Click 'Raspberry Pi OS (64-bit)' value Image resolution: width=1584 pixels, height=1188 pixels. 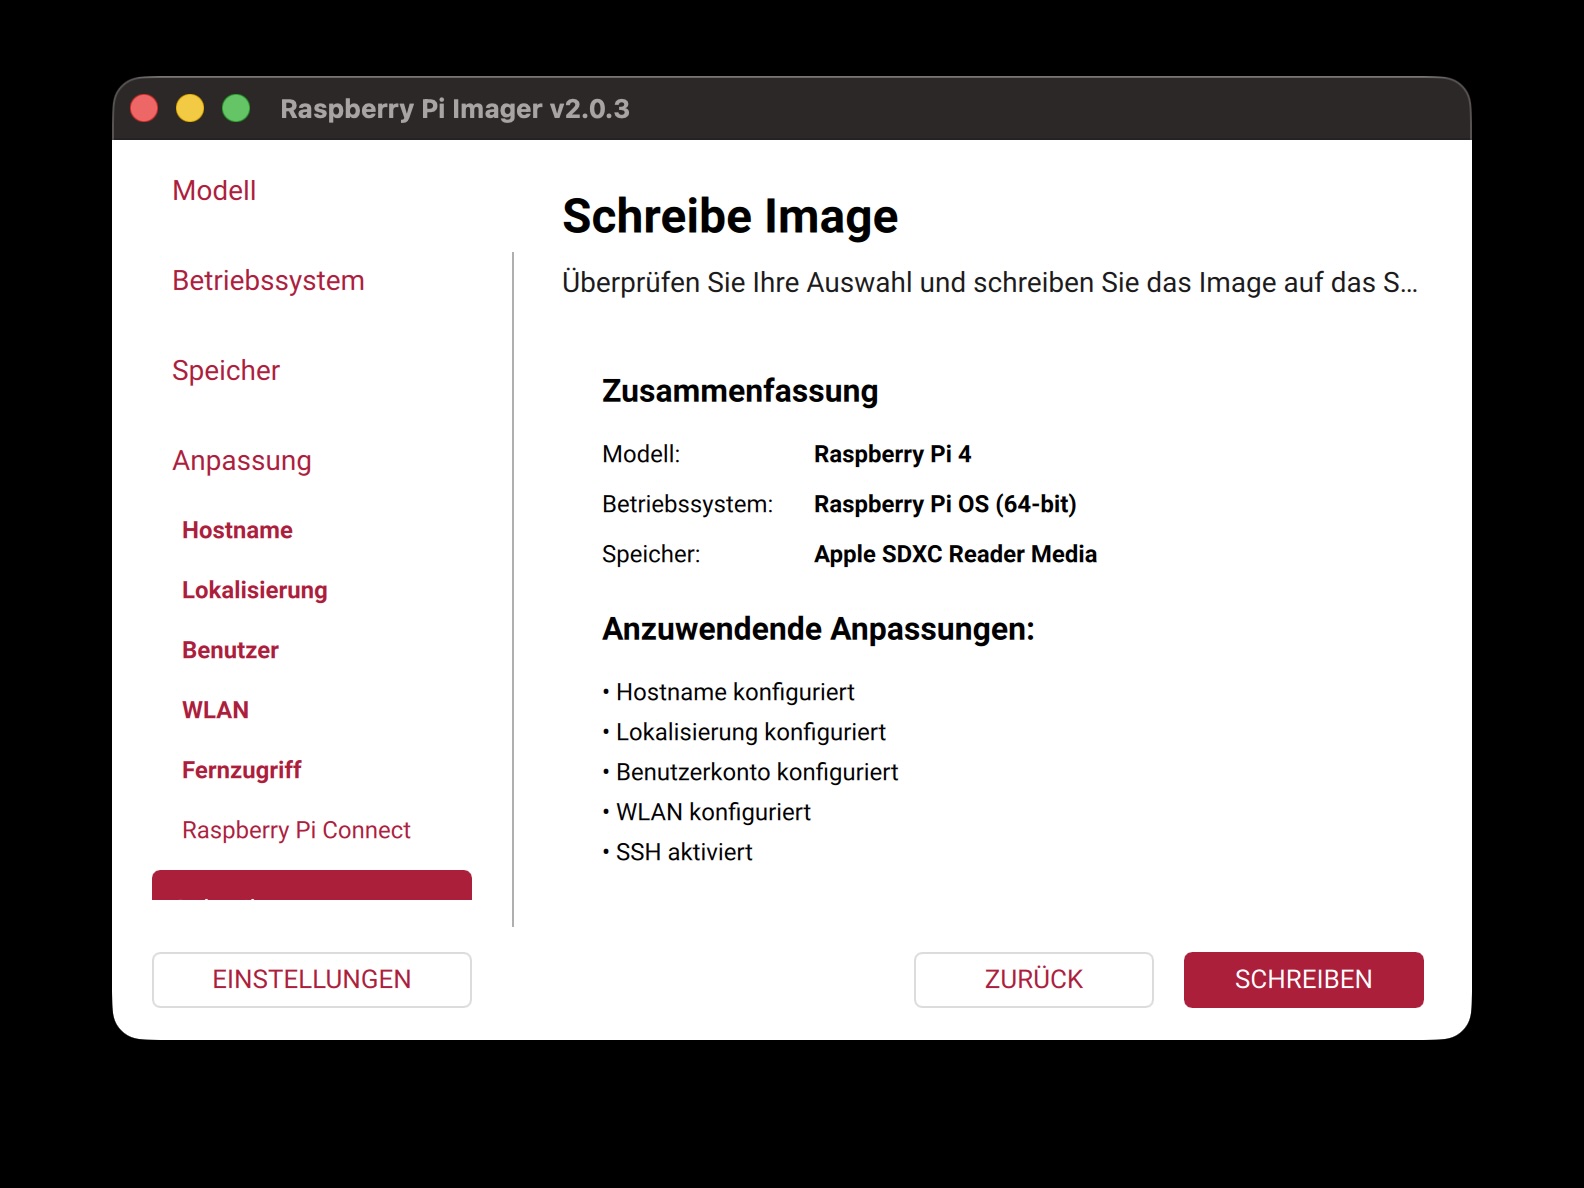coord(945,504)
